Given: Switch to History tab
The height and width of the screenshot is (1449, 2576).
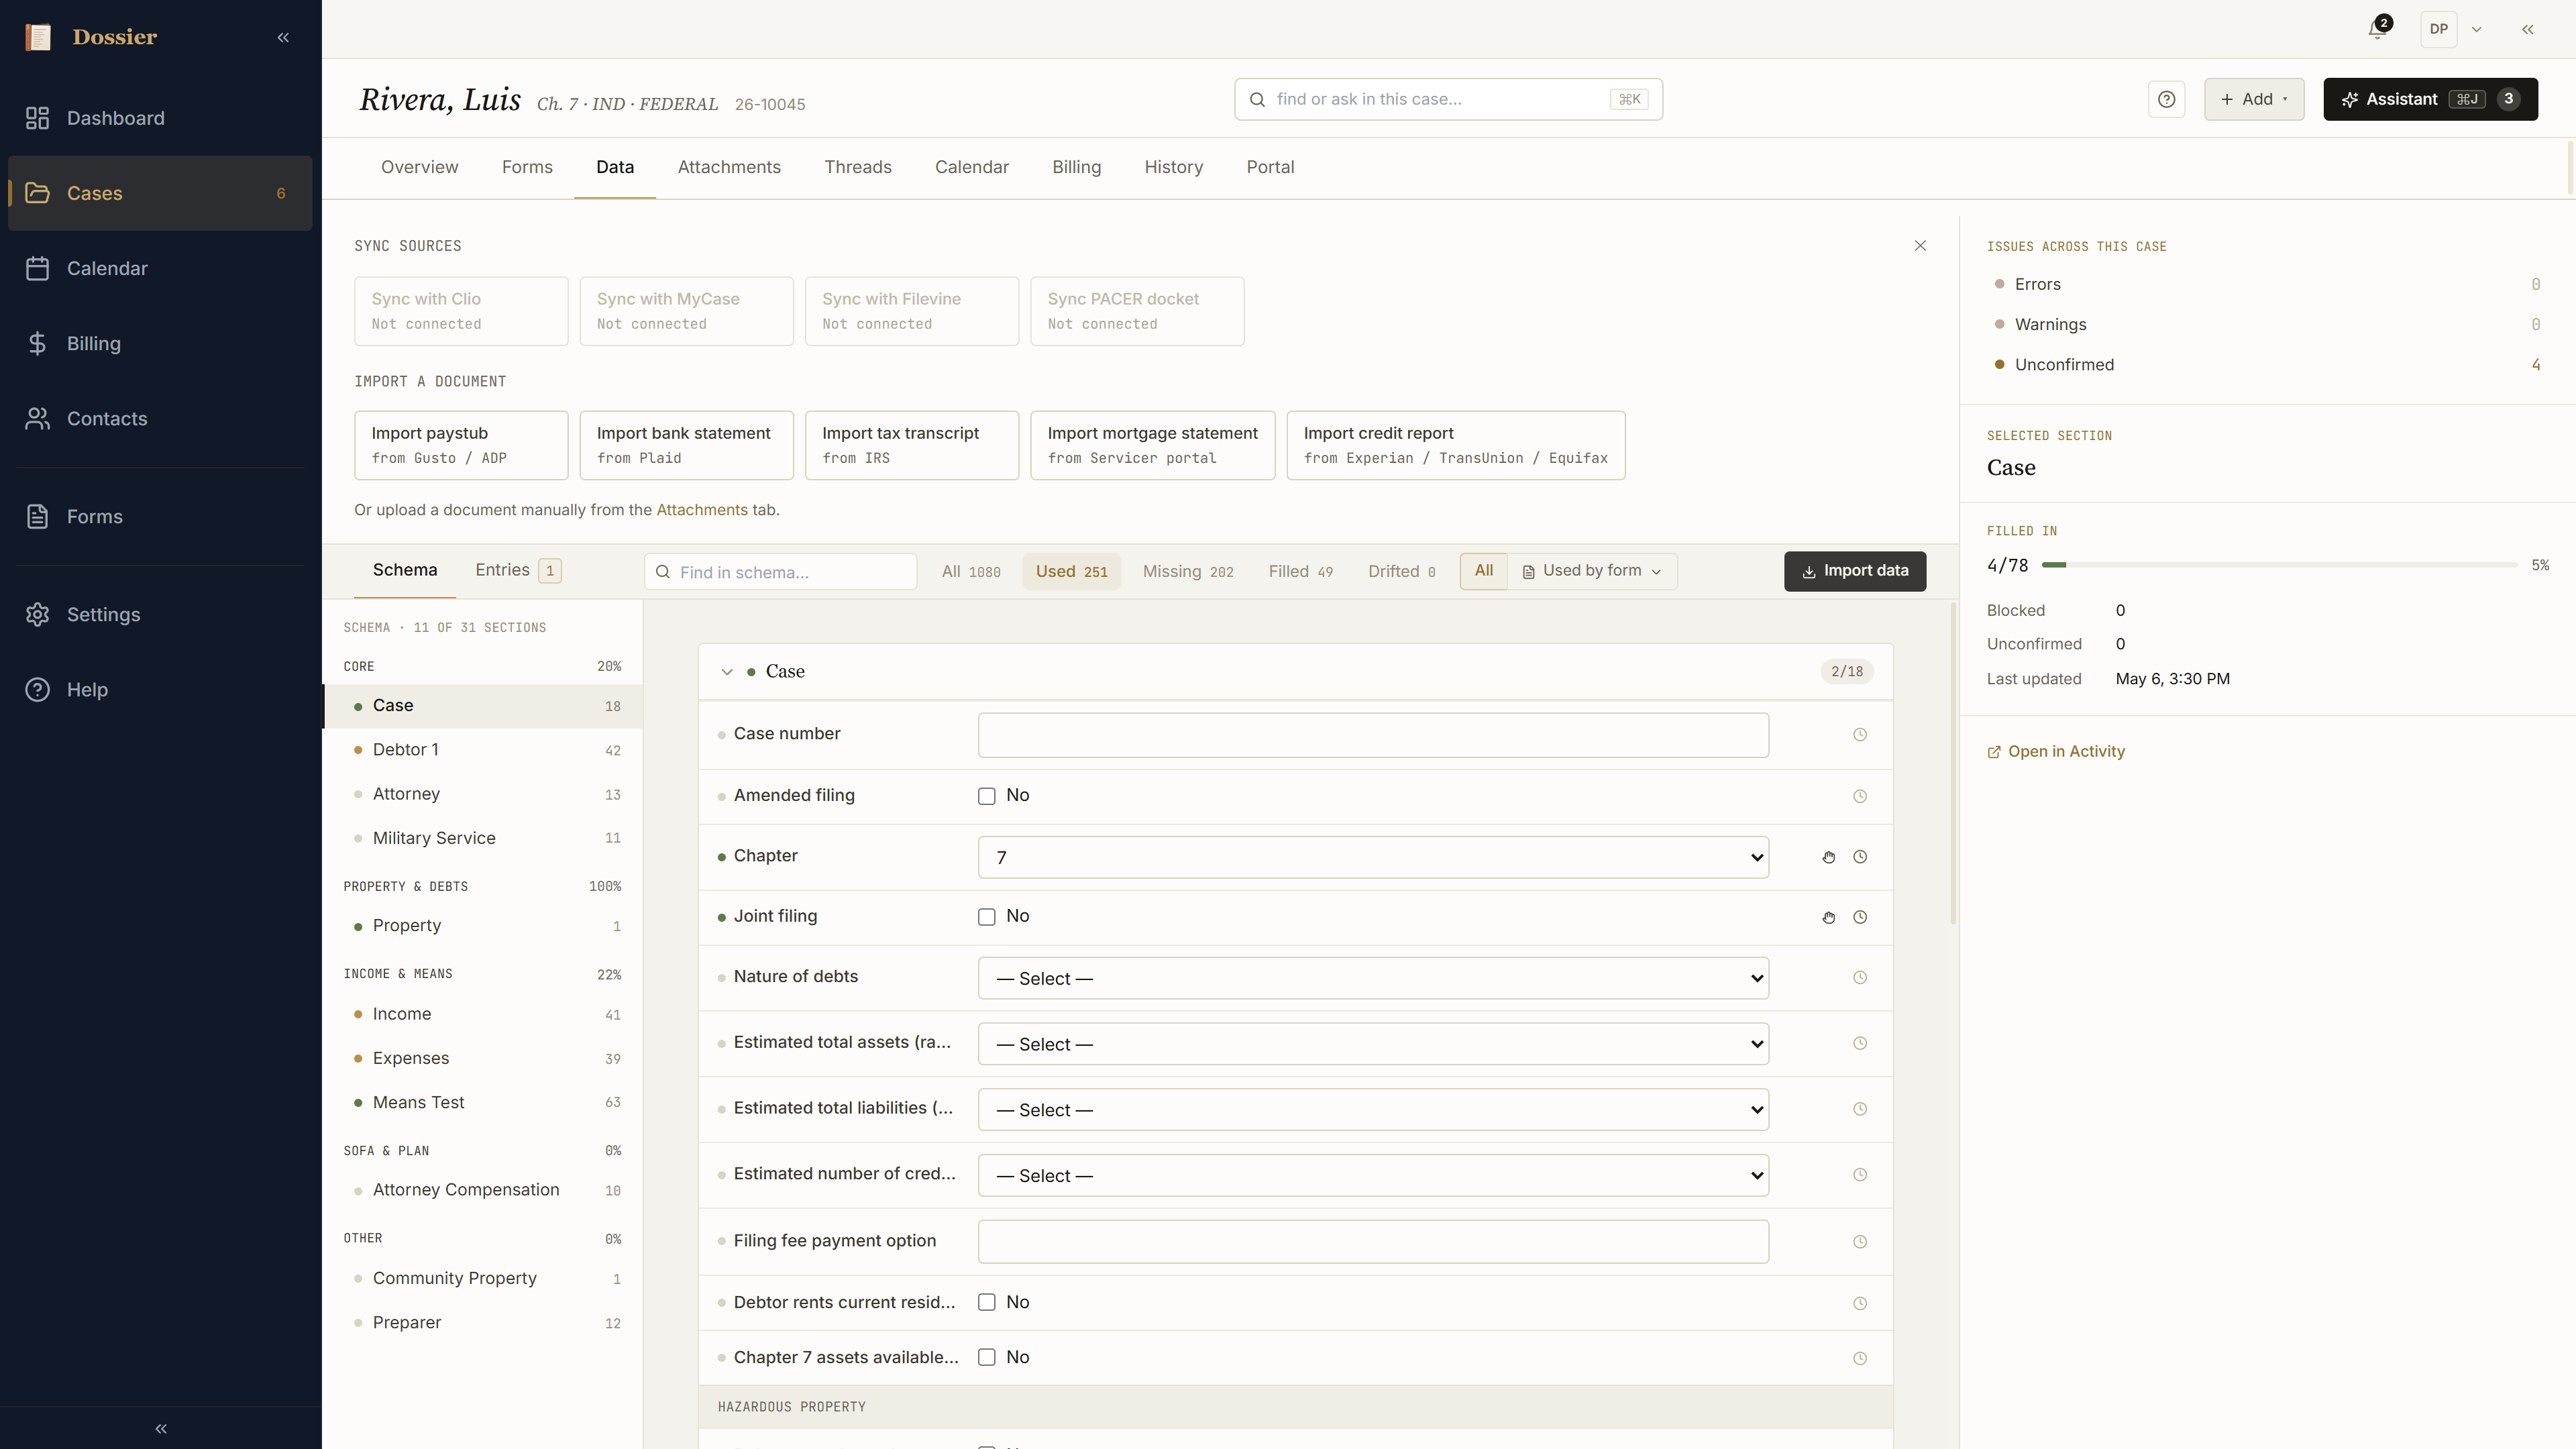Looking at the screenshot, I should [1174, 167].
